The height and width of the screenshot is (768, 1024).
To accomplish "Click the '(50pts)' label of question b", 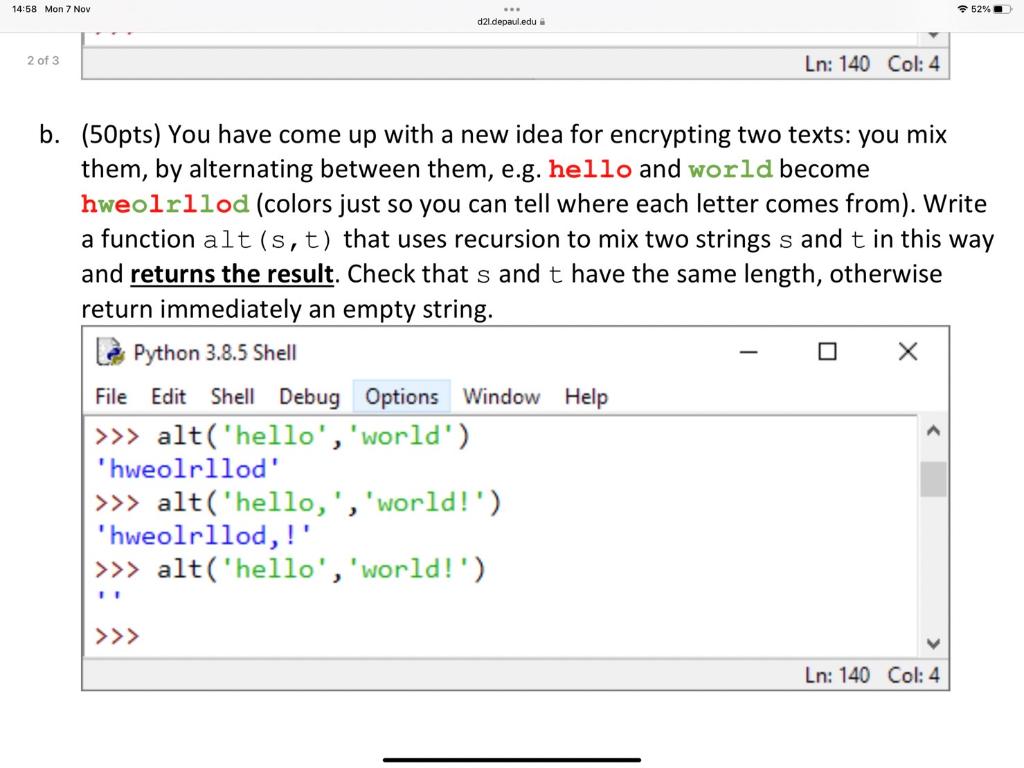I will point(121,135).
